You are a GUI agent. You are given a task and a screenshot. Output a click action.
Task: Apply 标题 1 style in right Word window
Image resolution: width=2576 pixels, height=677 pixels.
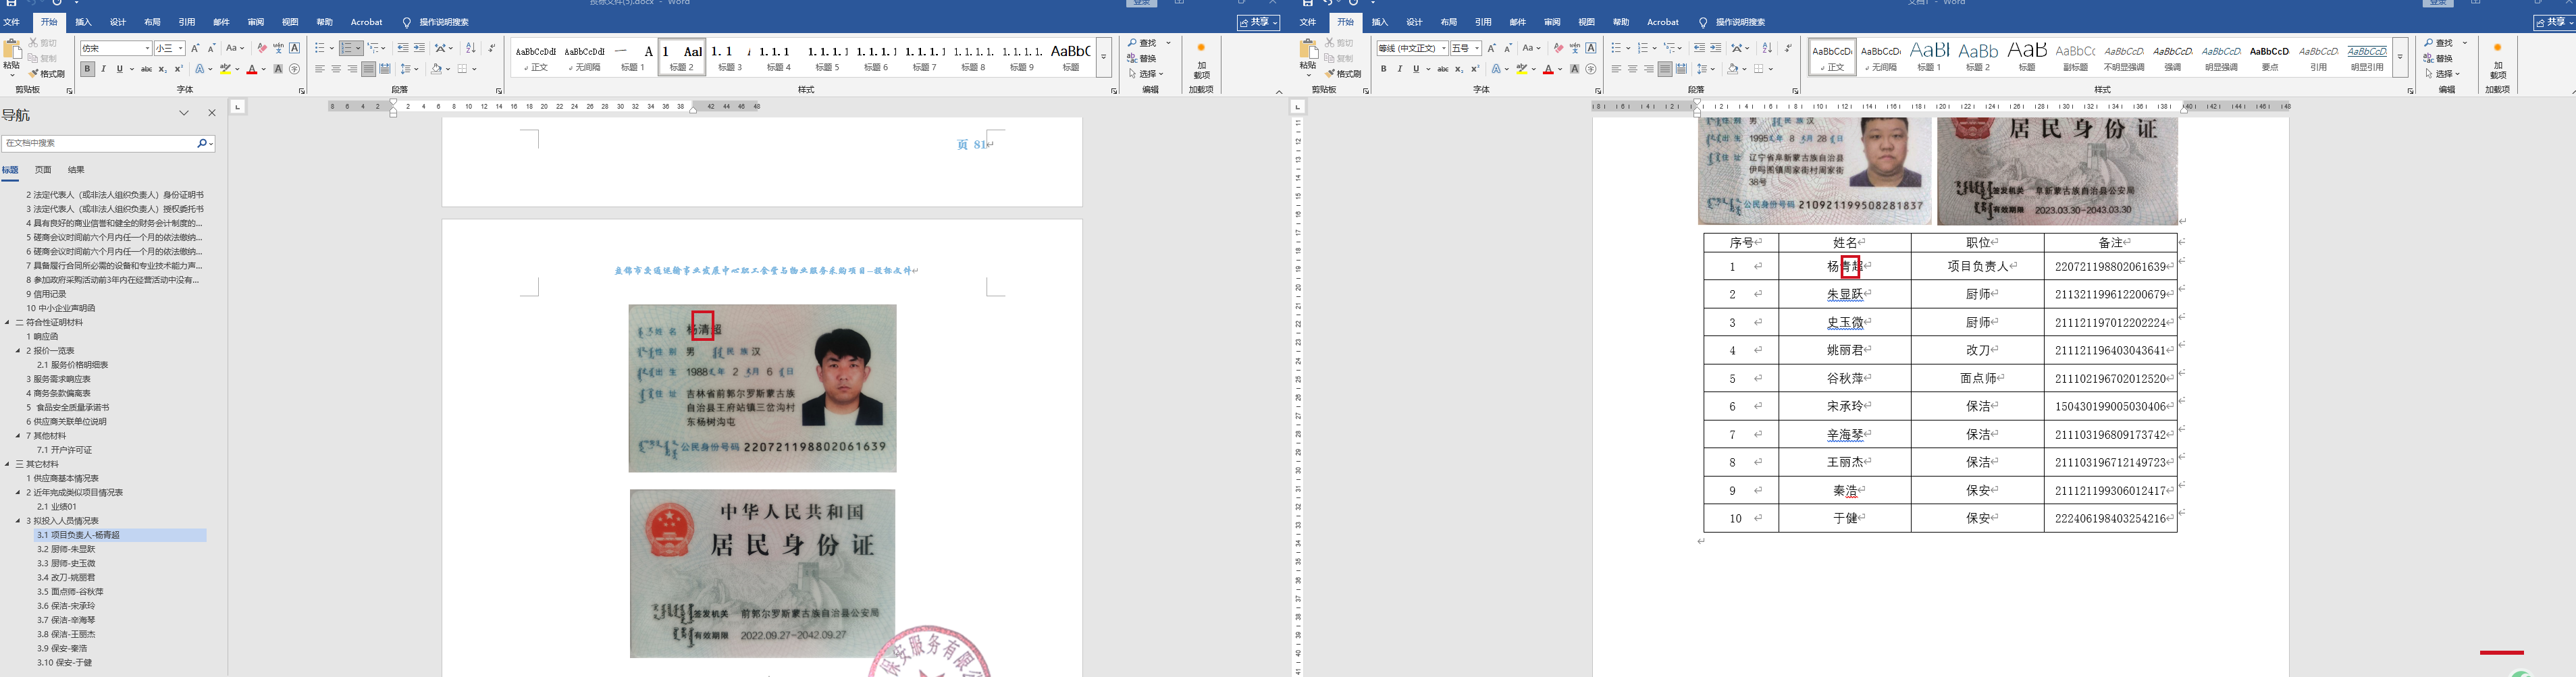point(1929,57)
